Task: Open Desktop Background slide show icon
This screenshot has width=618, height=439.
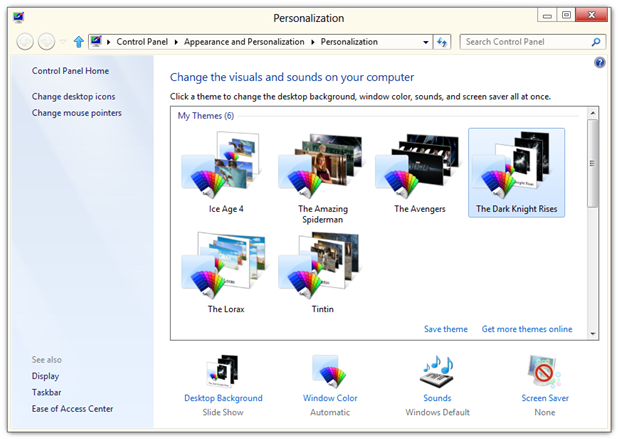Action: point(222,371)
